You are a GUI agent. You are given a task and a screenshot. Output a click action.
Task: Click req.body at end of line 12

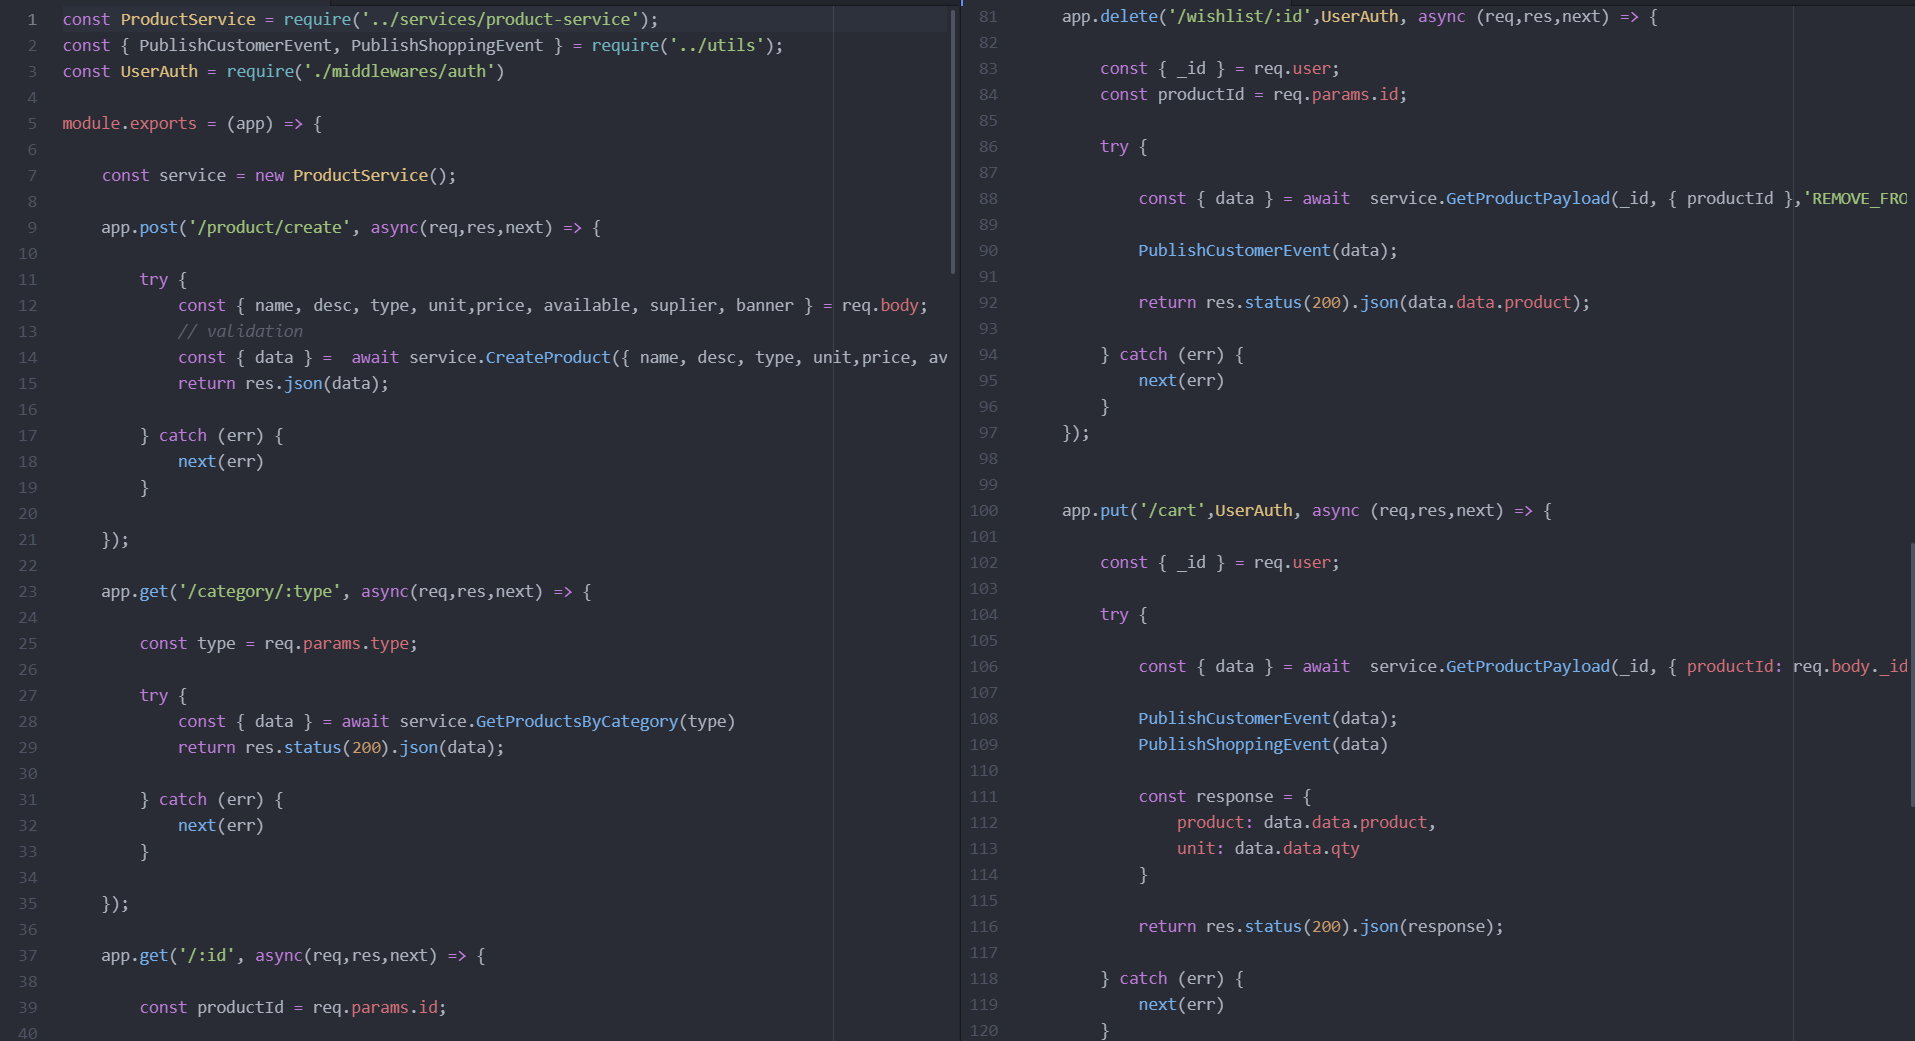click(x=880, y=305)
